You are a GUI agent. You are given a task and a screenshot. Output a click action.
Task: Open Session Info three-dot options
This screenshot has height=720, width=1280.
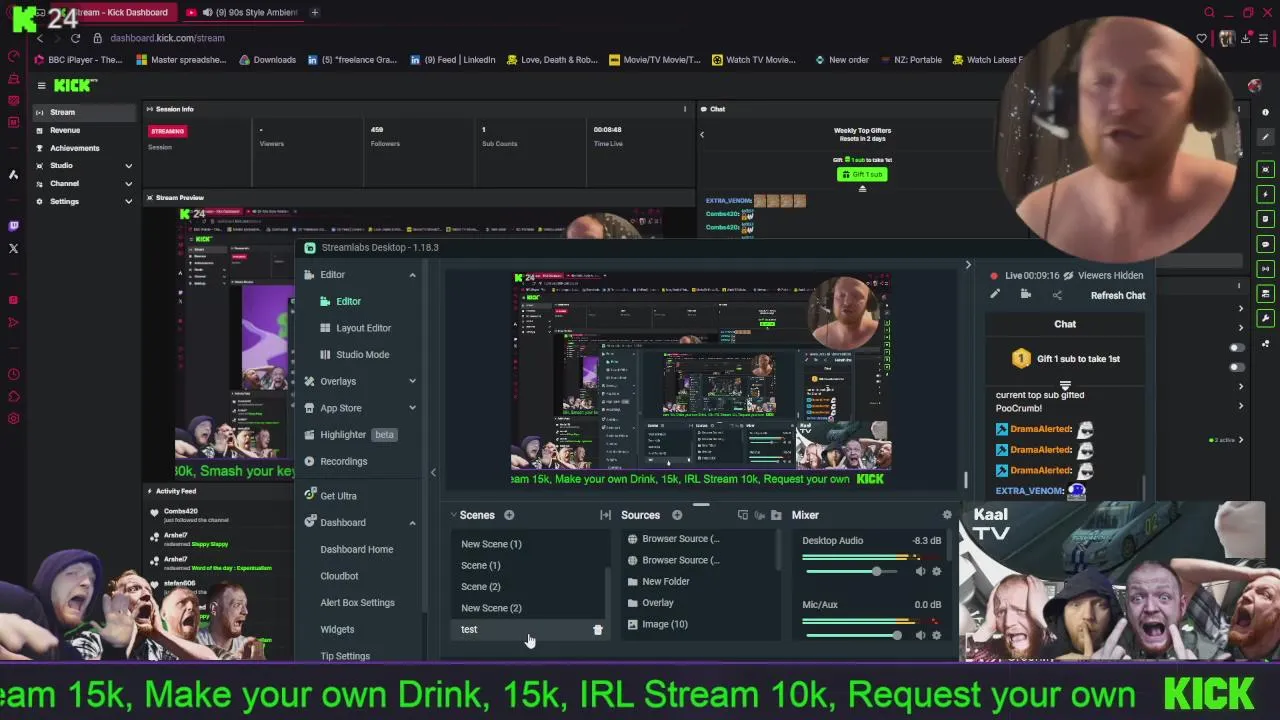pos(685,109)
